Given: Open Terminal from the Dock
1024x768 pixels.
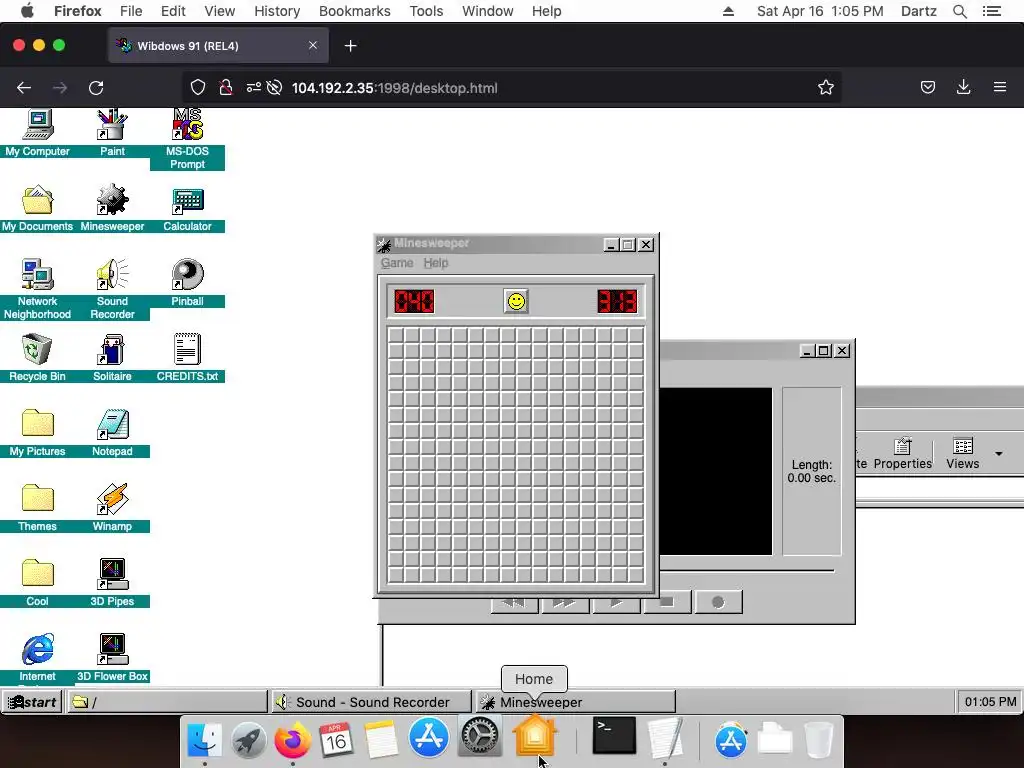Looking at the screenshot, I should tap(614, 737).
